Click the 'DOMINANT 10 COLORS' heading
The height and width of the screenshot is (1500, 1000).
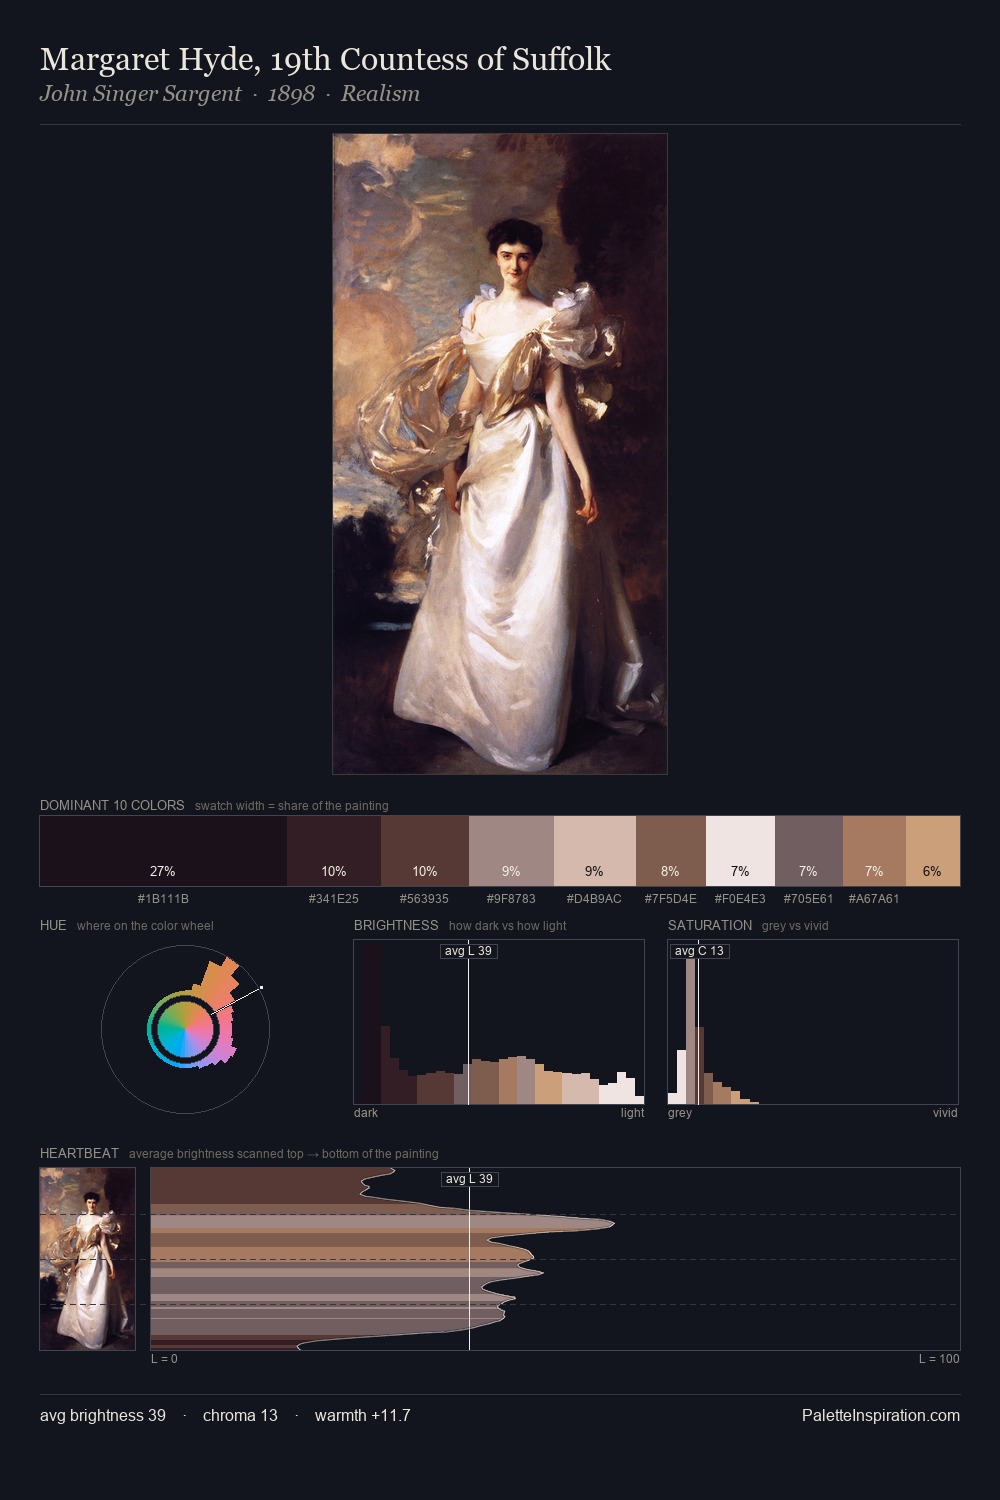[112, 805]
